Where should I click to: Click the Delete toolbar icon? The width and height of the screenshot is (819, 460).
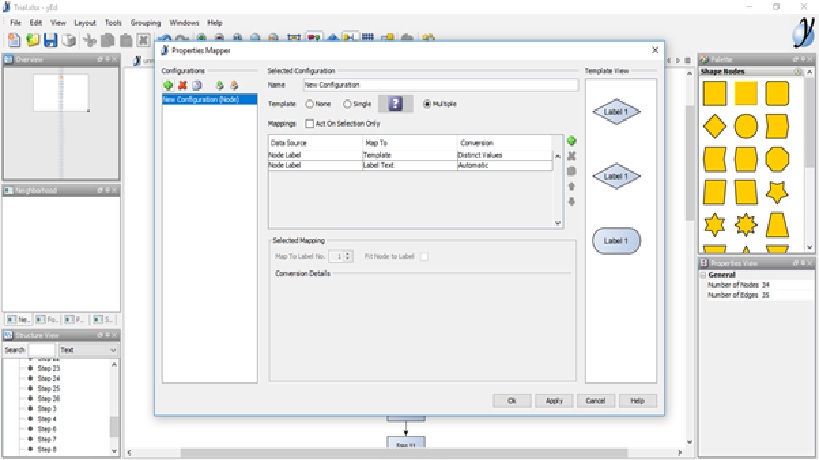point(144,40)
